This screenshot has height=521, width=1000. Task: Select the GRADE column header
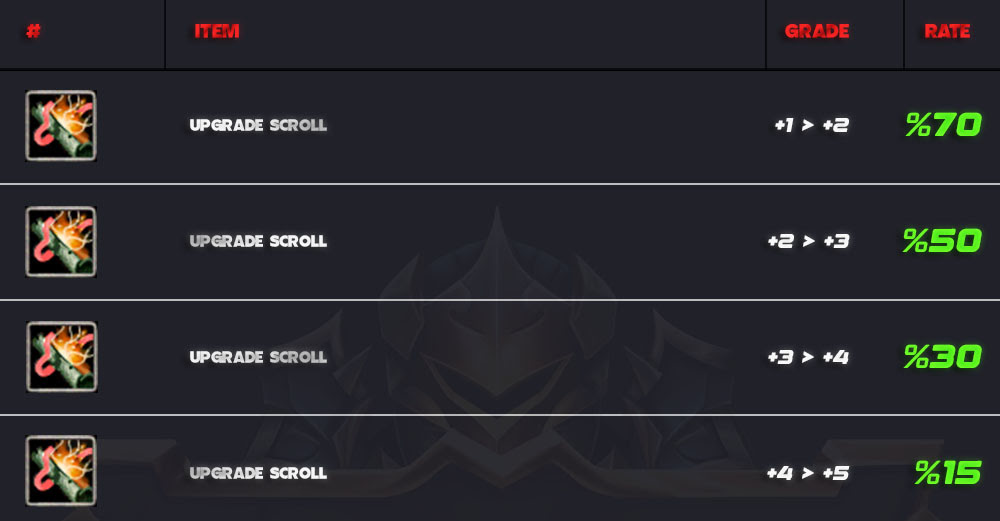point(817,31)
